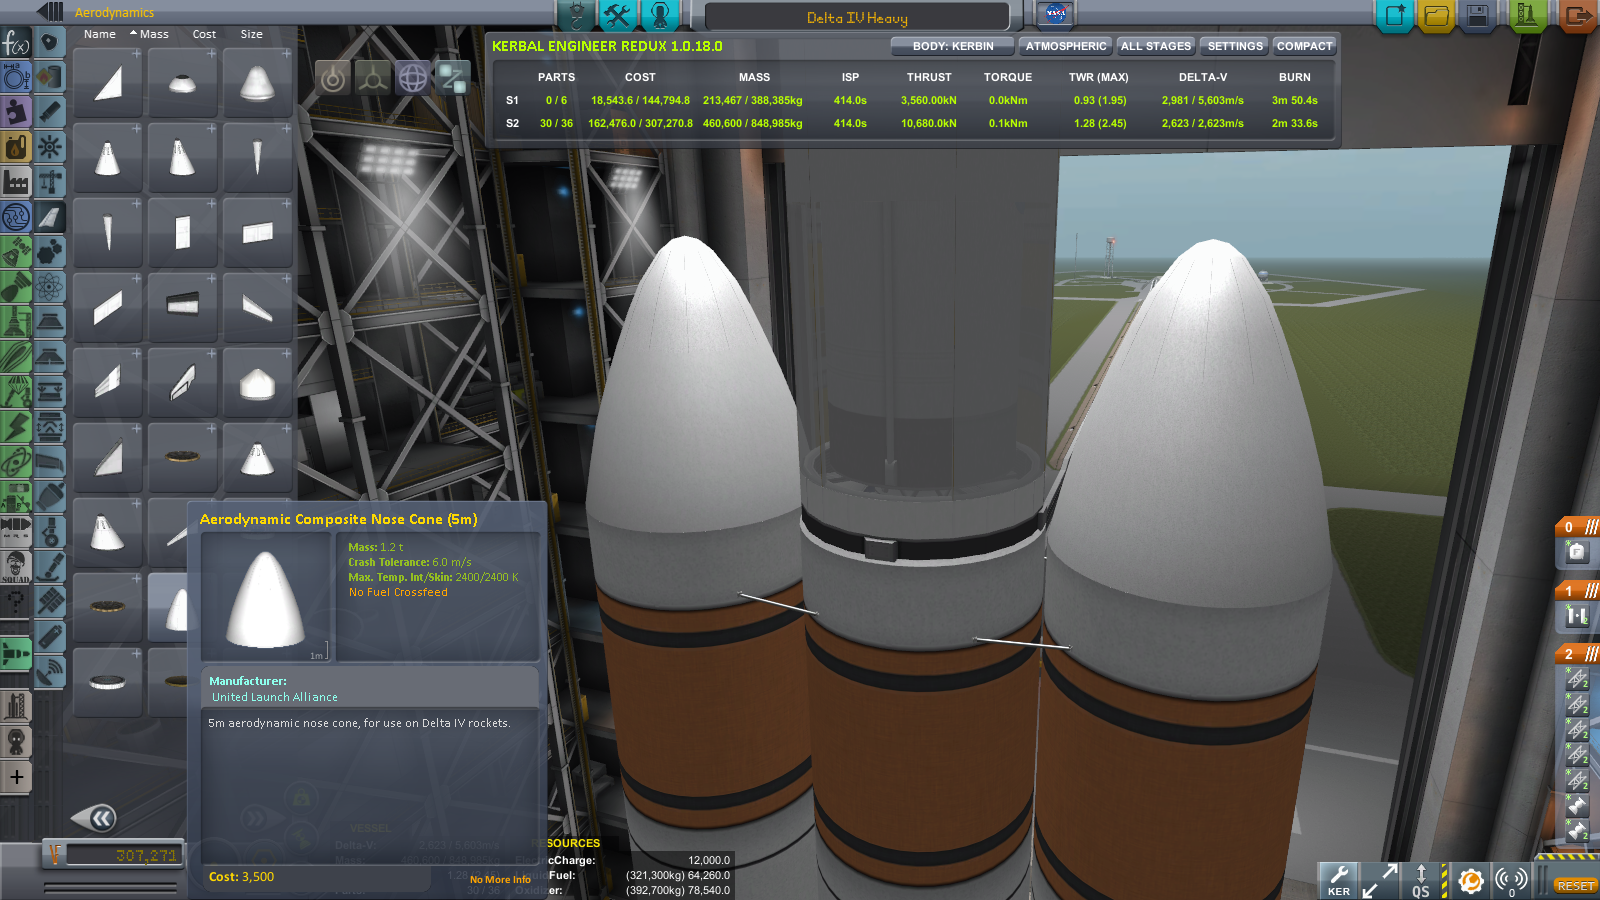The height and width of the screenshot is (900, 1600).
Task: Click the Delta IV Heavy vessel name field
Action: (857, 17)
